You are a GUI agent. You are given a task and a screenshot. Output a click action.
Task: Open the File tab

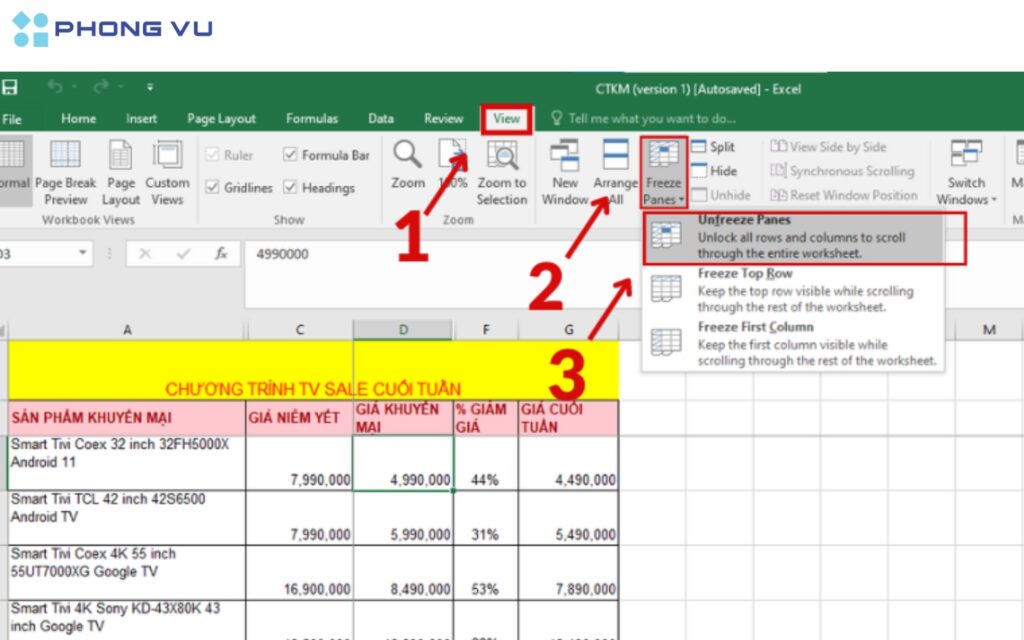coord(12,119)
